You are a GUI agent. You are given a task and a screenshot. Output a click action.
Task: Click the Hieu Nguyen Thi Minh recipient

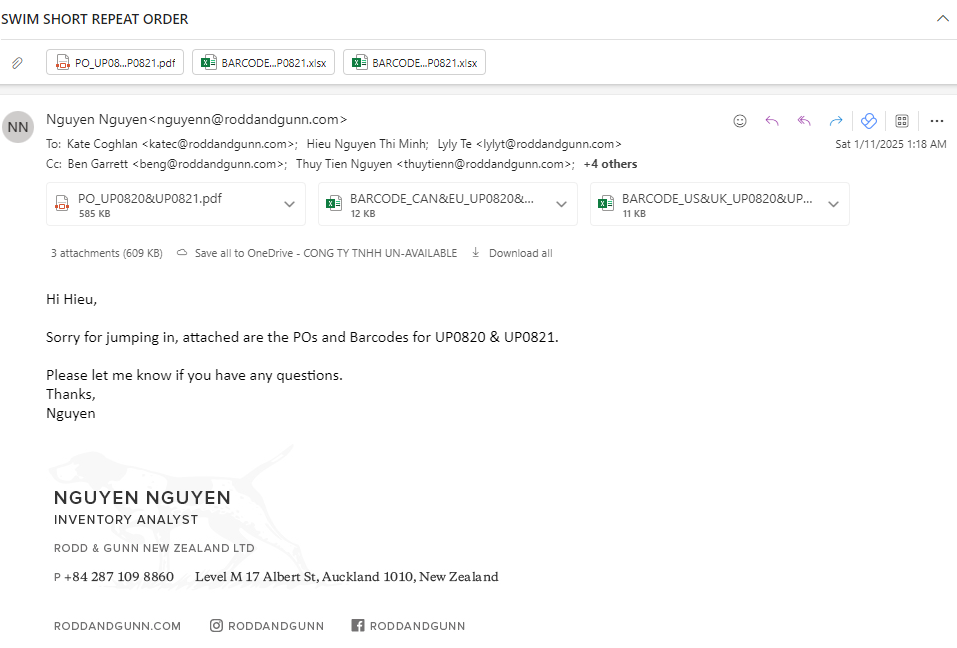pos(366,144)
